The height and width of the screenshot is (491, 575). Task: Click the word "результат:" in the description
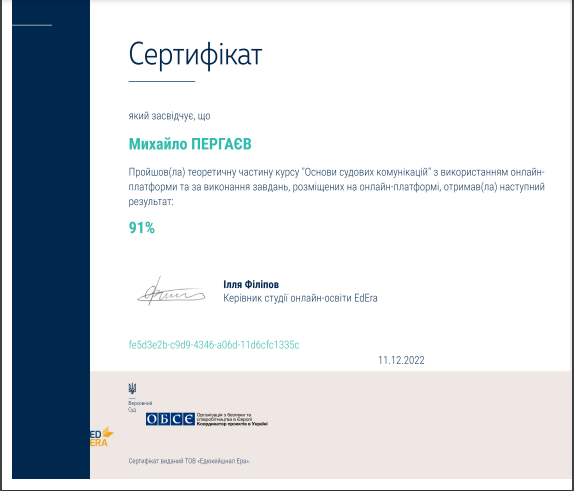151,202
